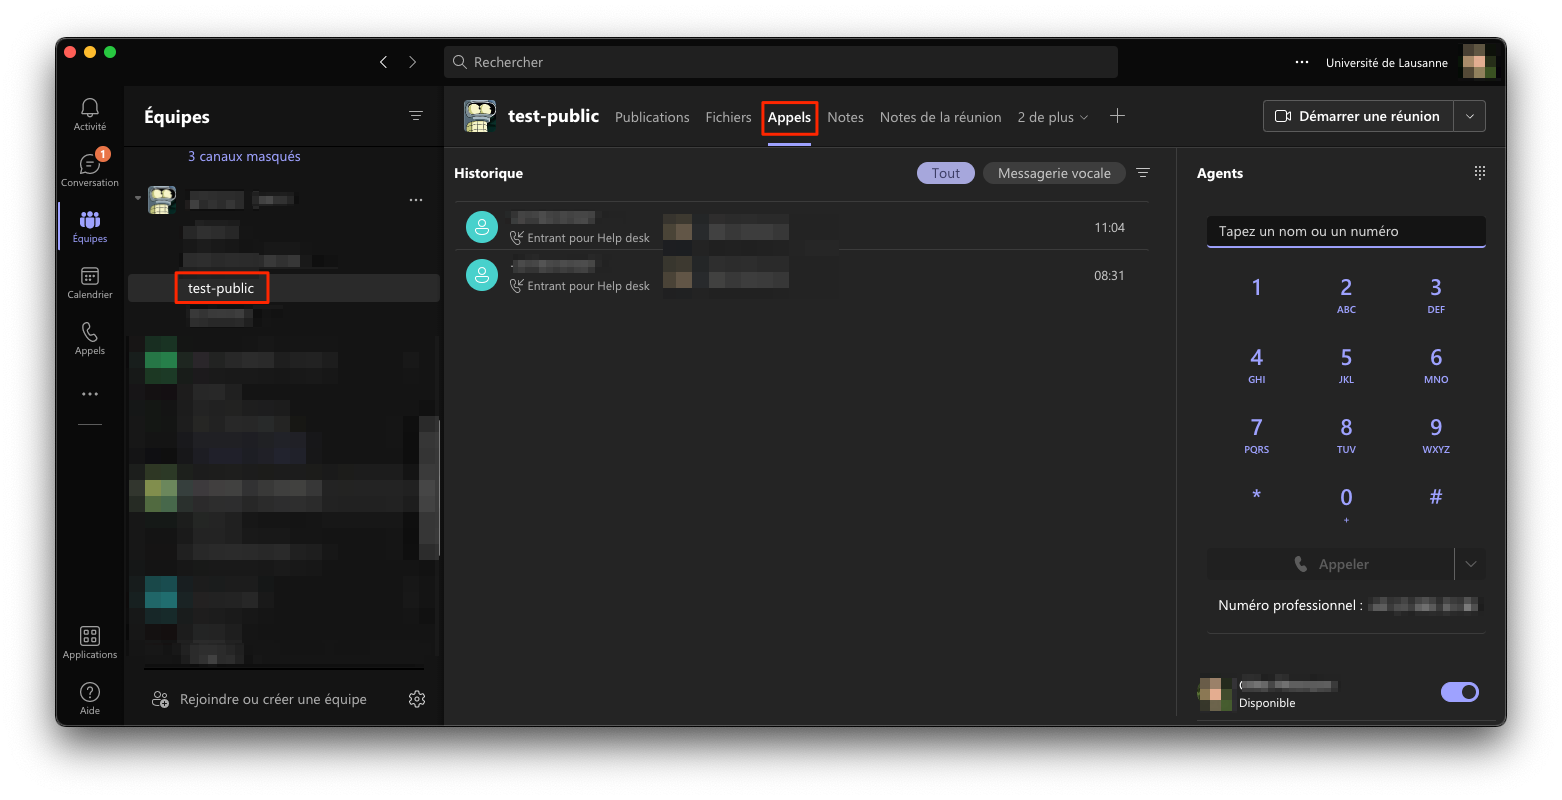
Task: Open the Appels icon in left sidebar
Action: pyautogui.click(x=90, y=338)
